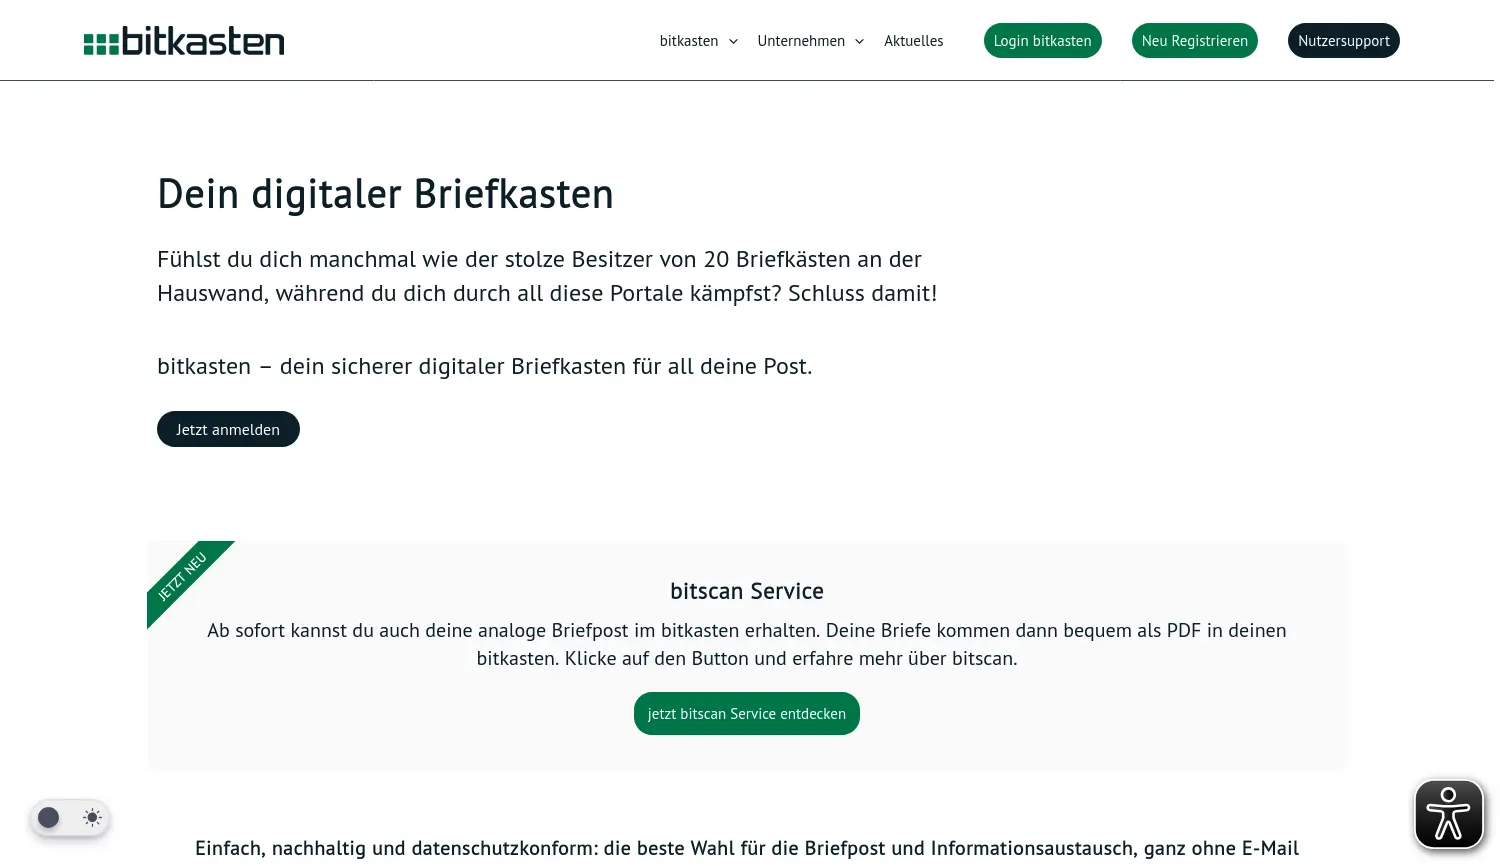The width and height of the screenshot is (1500, 866).
Task: Click Neu Registrieren in the header
Action: point(1194,40)
